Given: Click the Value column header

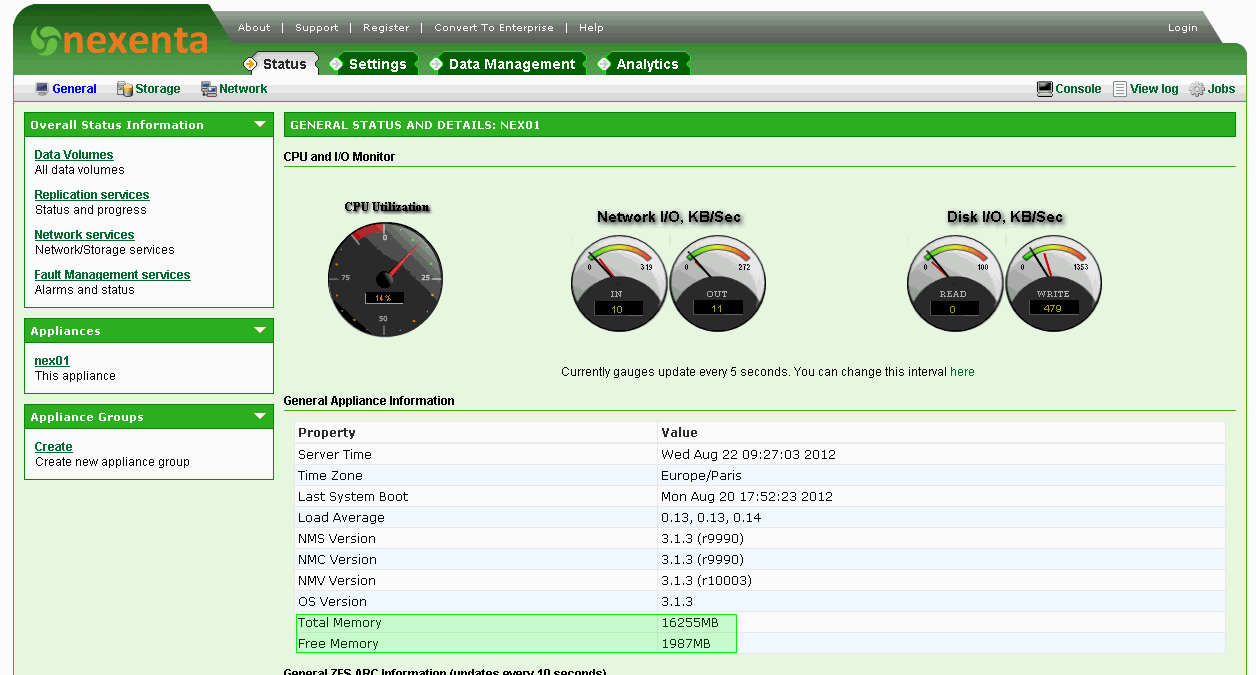Looking at the screenshot, I should (679, 433).
